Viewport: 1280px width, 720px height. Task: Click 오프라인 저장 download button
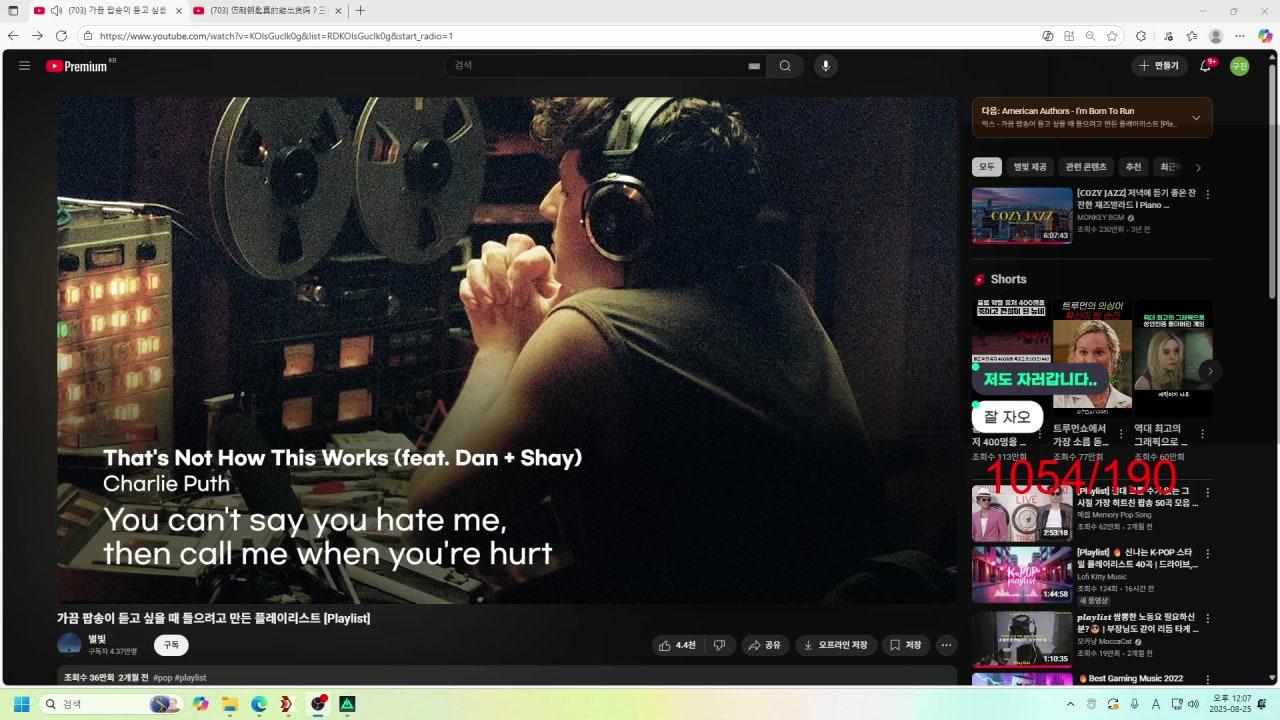pyautogui.click(x=836, y=645)
